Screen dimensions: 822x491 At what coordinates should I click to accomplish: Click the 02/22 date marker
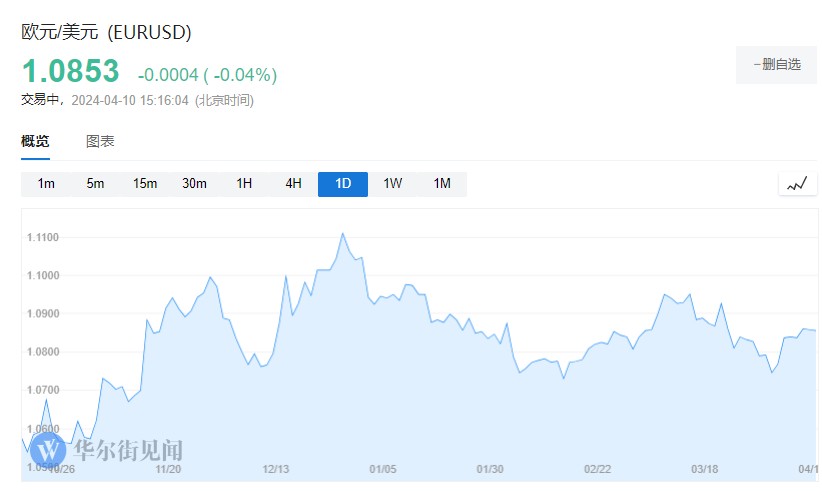tap(597, 469)
